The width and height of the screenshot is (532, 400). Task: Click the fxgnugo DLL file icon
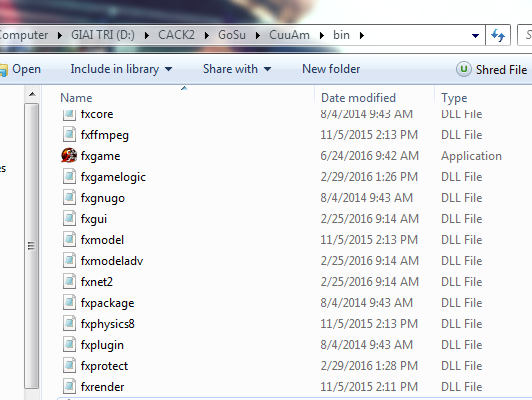(x=69, y=198)
